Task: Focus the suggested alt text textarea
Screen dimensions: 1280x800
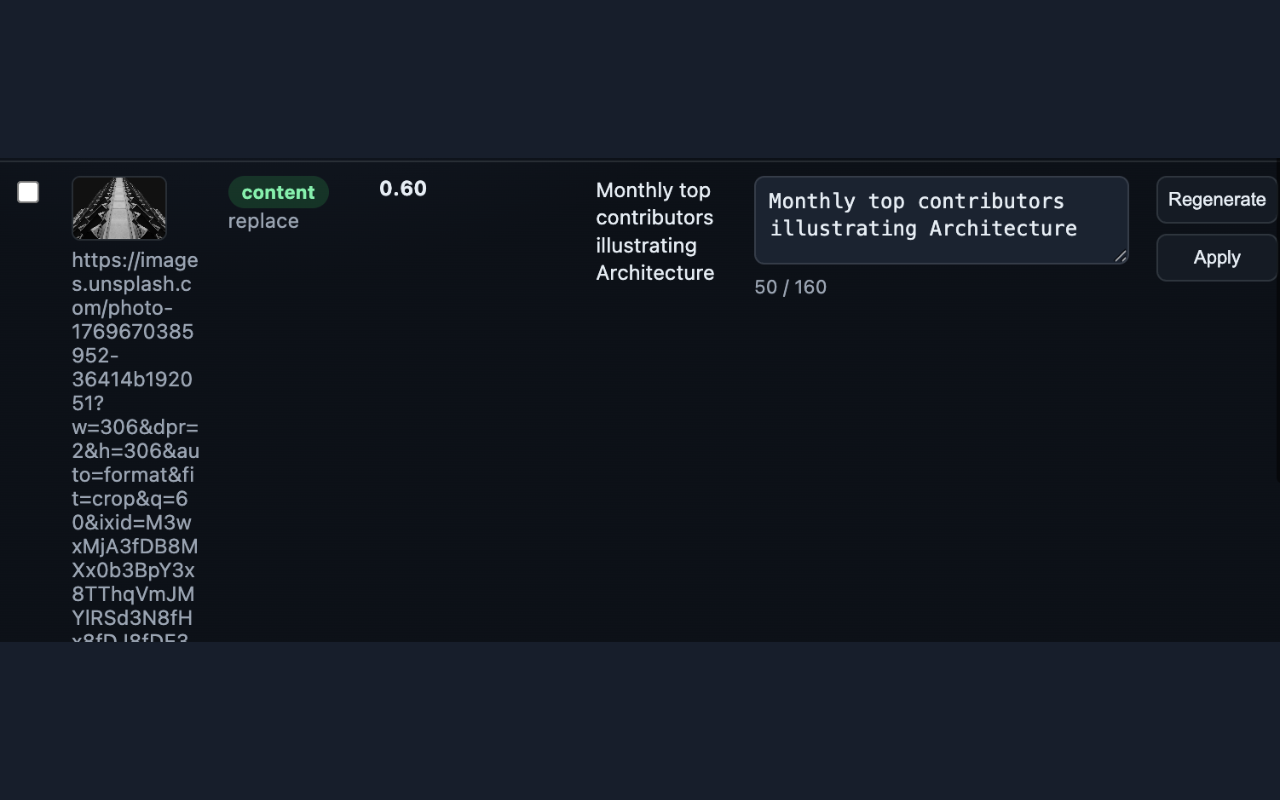Action: (941, 220)
